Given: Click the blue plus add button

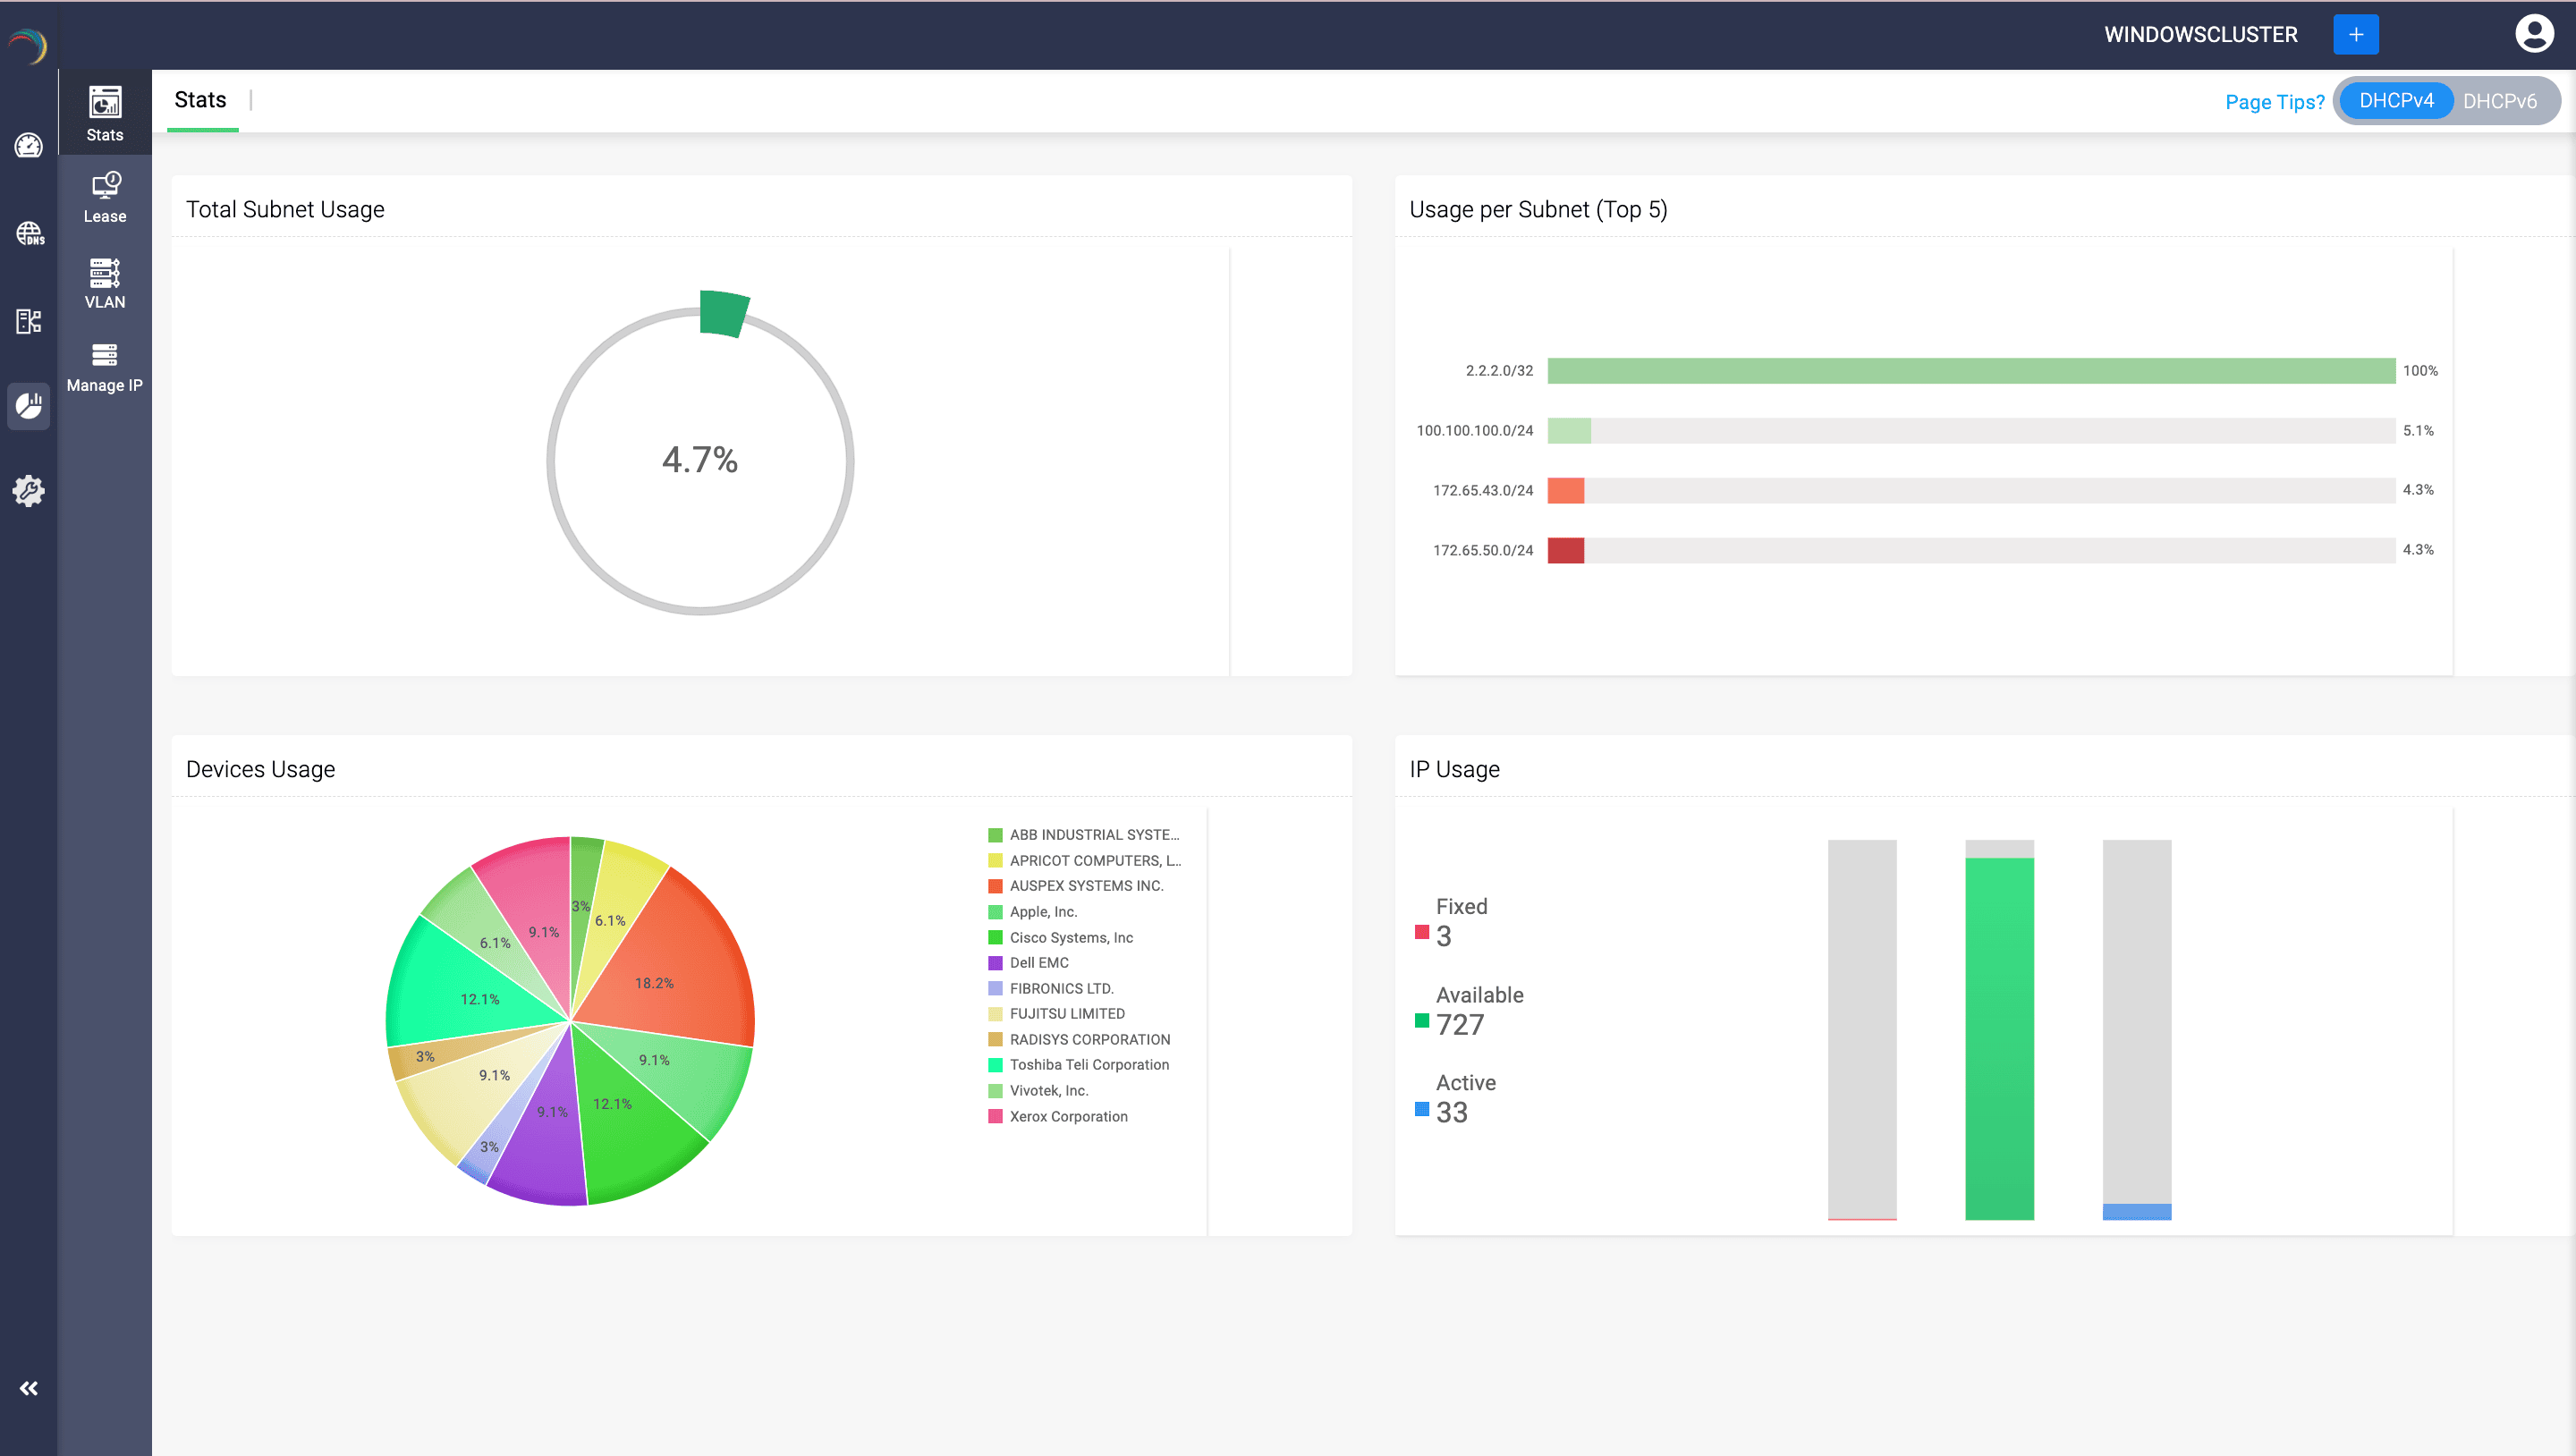Looking at the screenshot, I should [x=2355, y=34].
